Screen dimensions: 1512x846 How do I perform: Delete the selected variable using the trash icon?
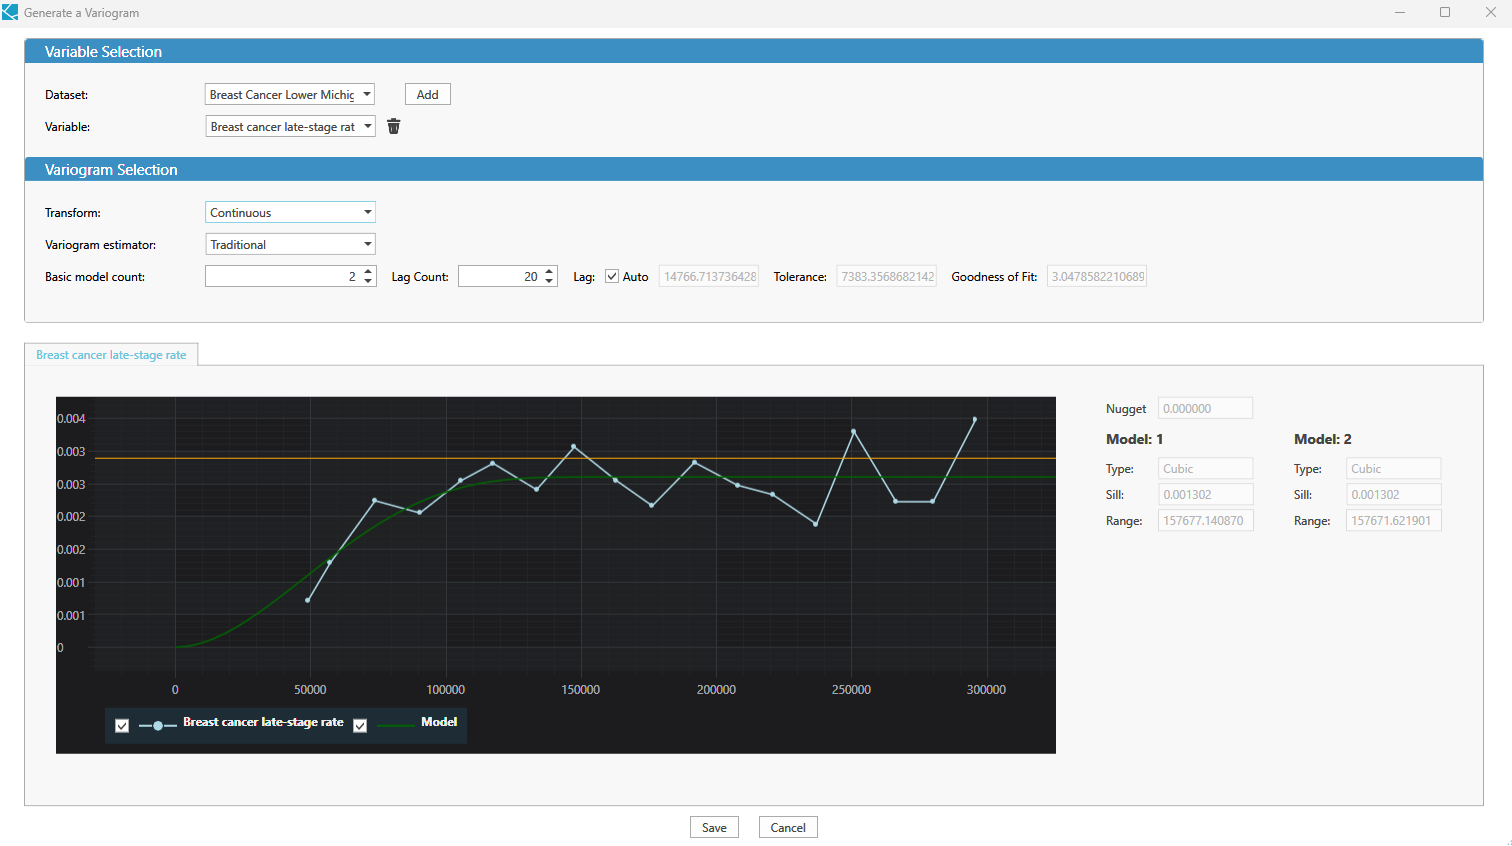pyautogui.click(x=393, y=125)
